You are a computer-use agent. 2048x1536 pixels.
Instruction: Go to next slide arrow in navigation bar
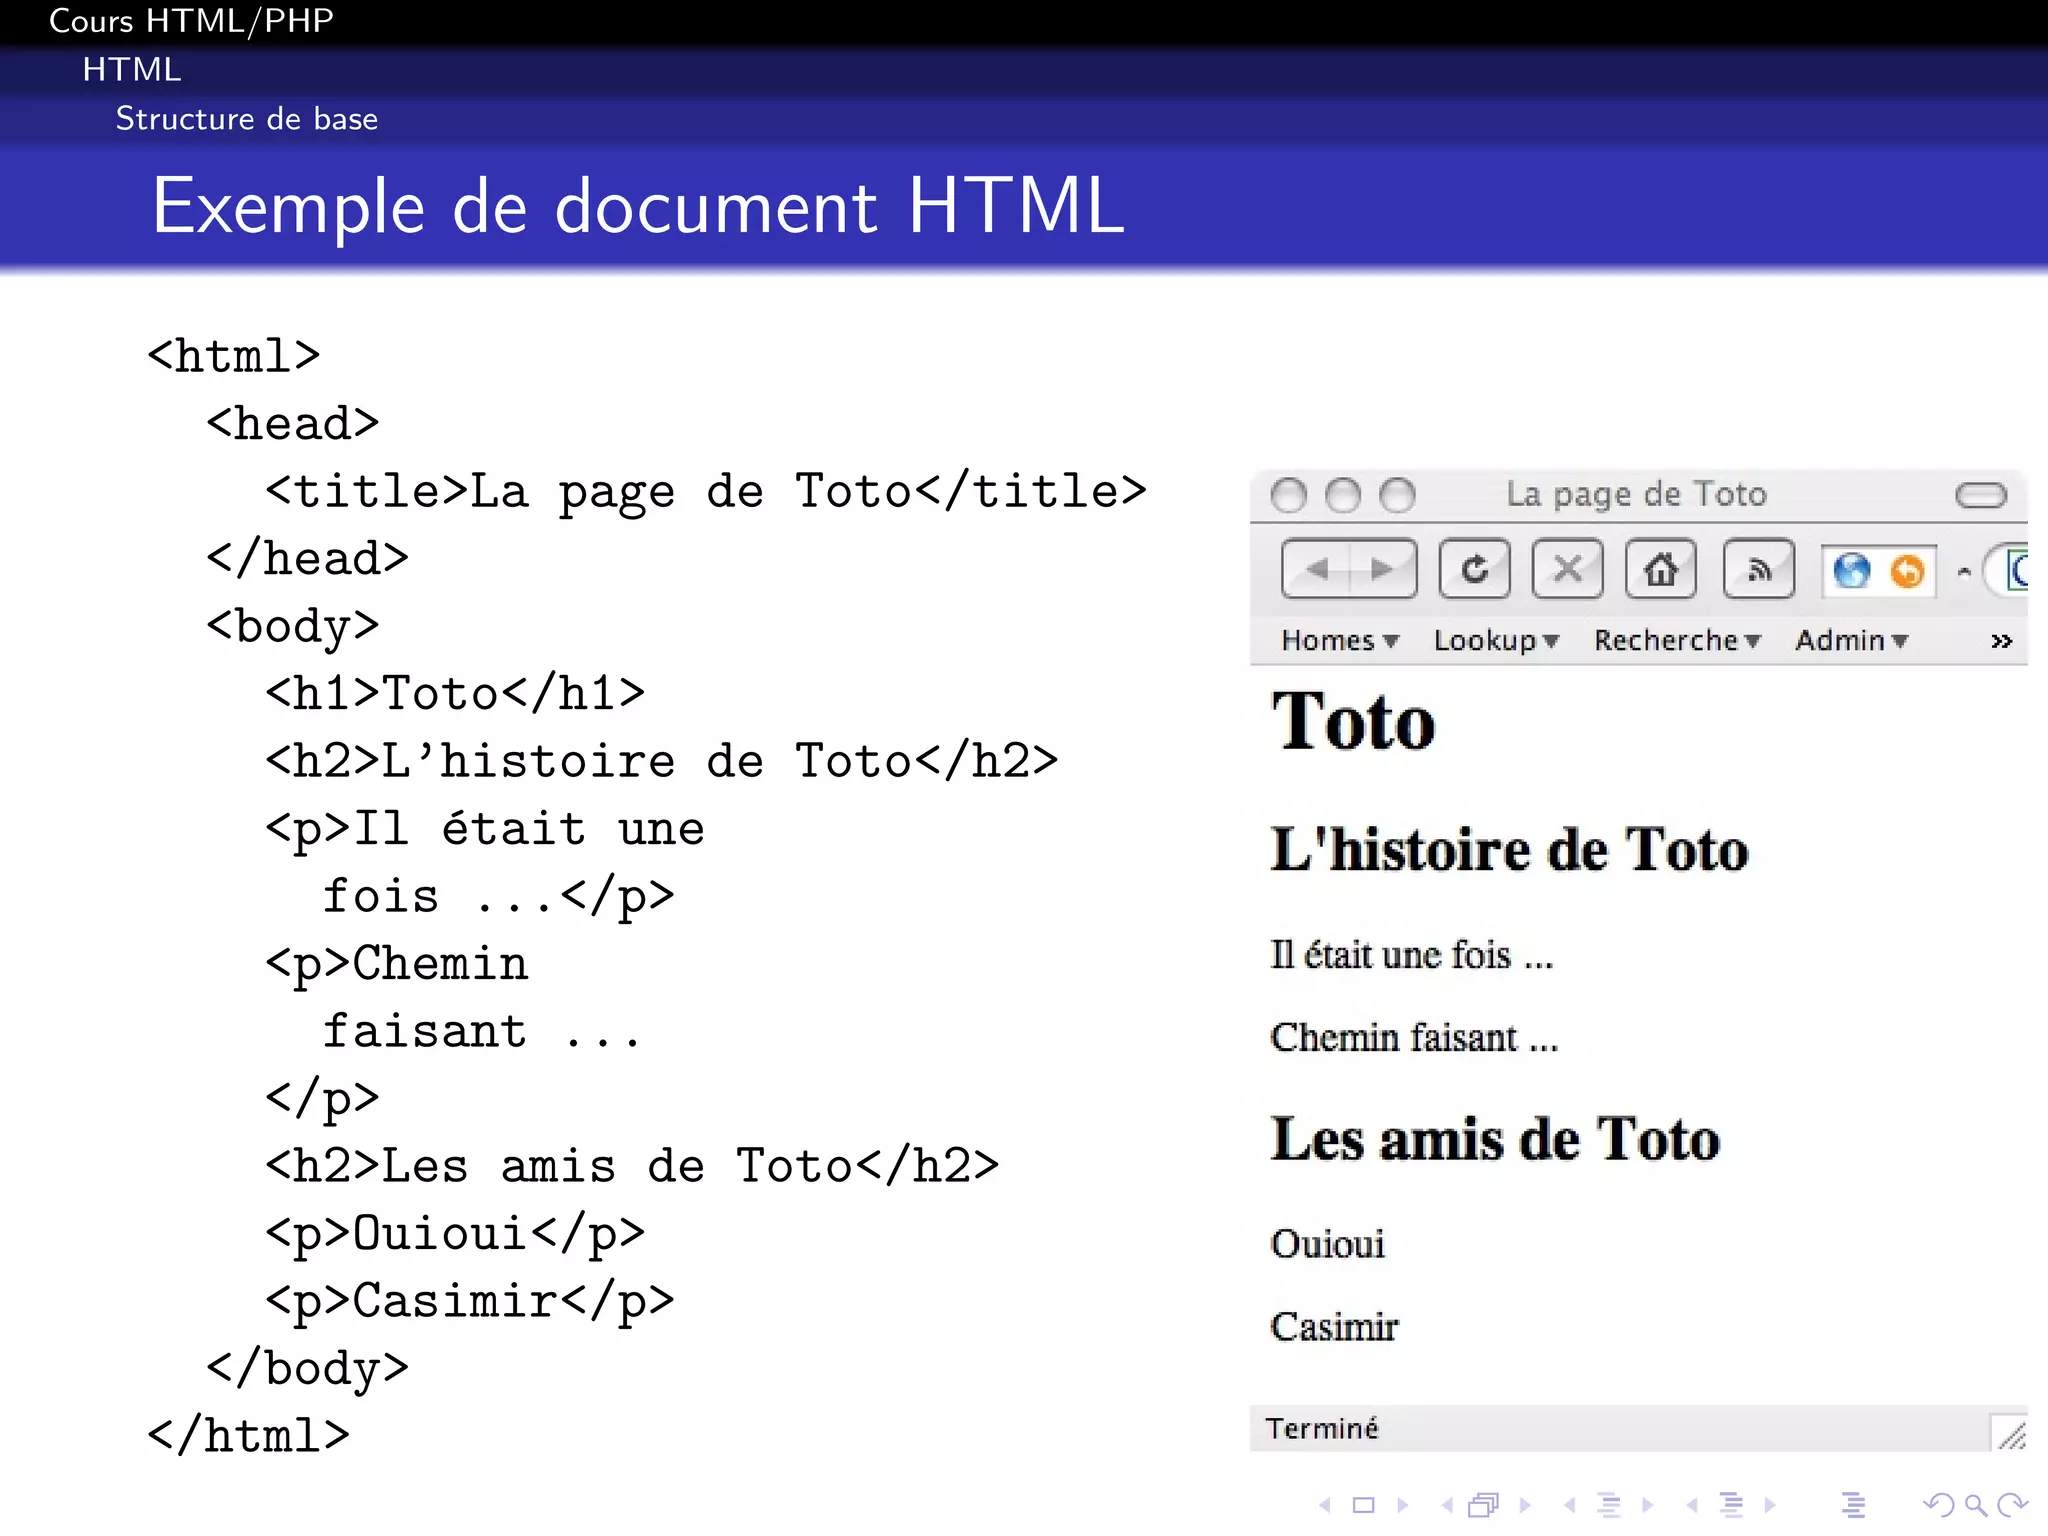click(1402, 1505)
